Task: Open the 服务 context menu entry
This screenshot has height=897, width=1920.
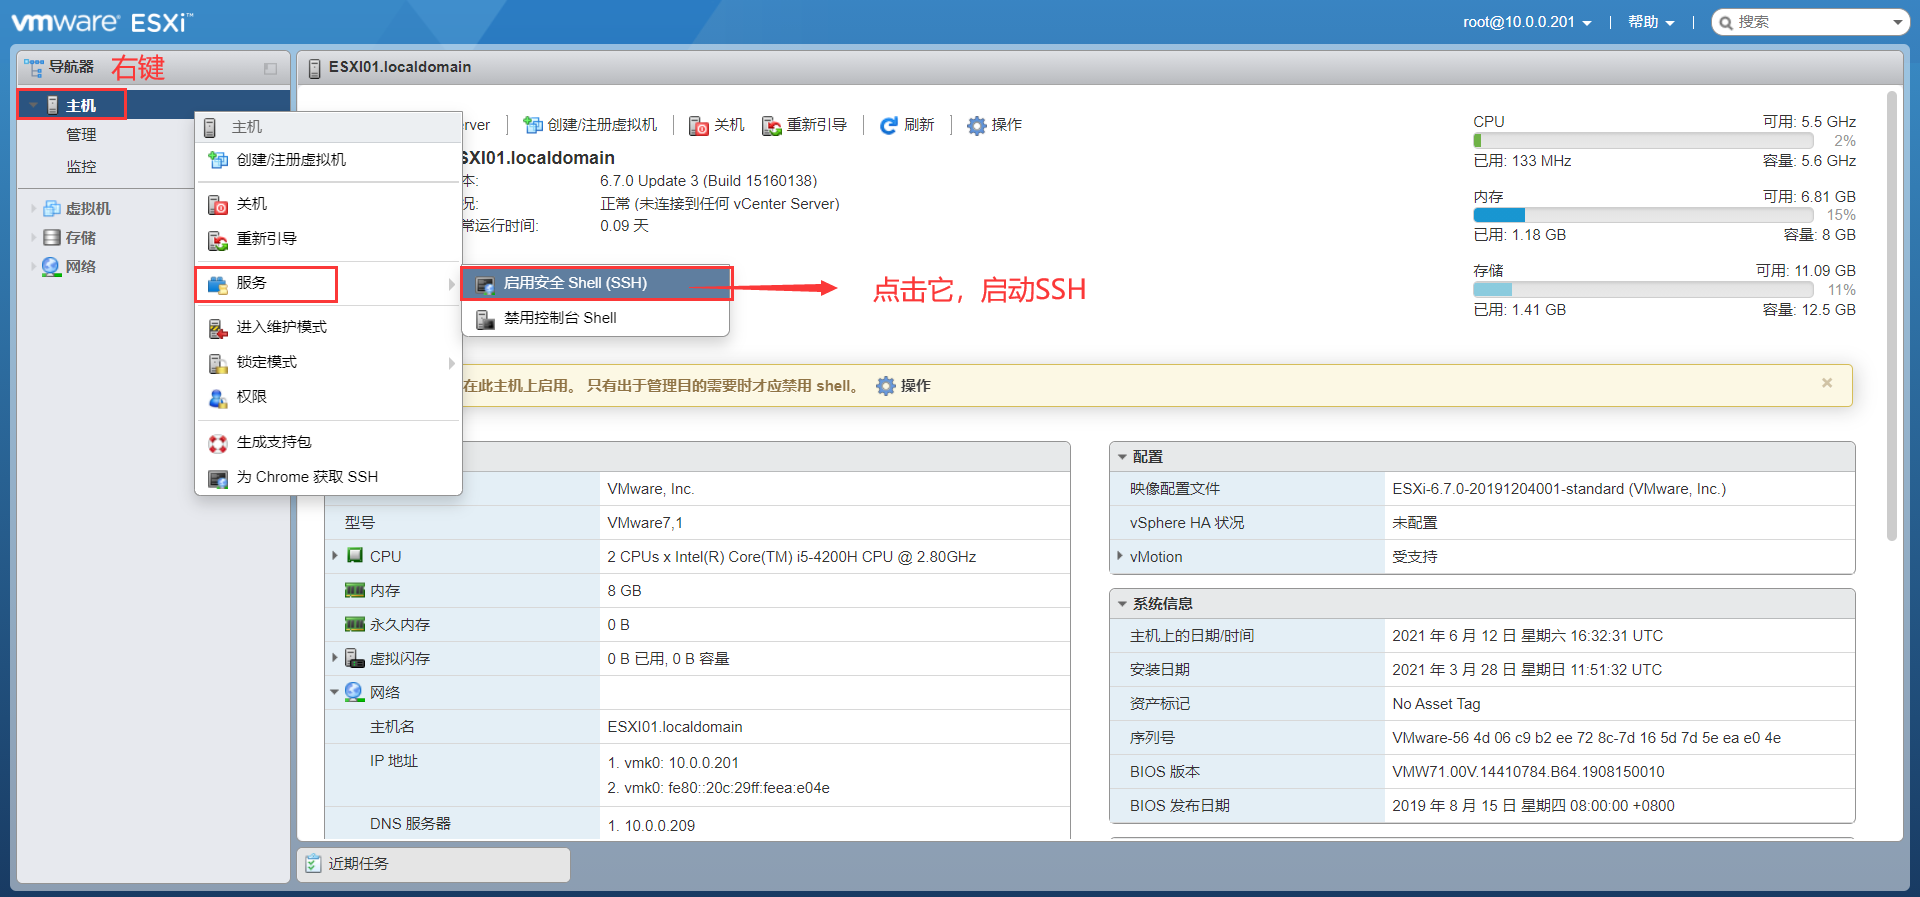Action: click(327, 283)
